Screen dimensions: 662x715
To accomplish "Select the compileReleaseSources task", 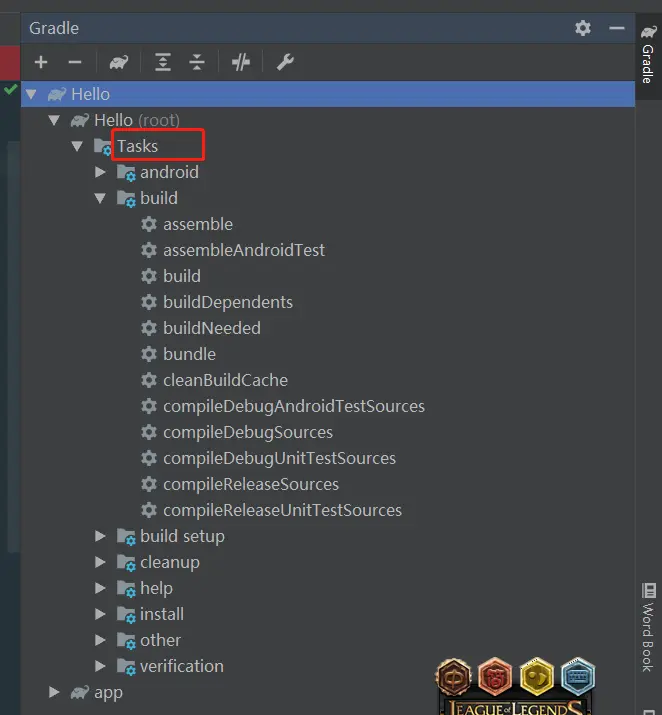I will [x=251, y=484].
